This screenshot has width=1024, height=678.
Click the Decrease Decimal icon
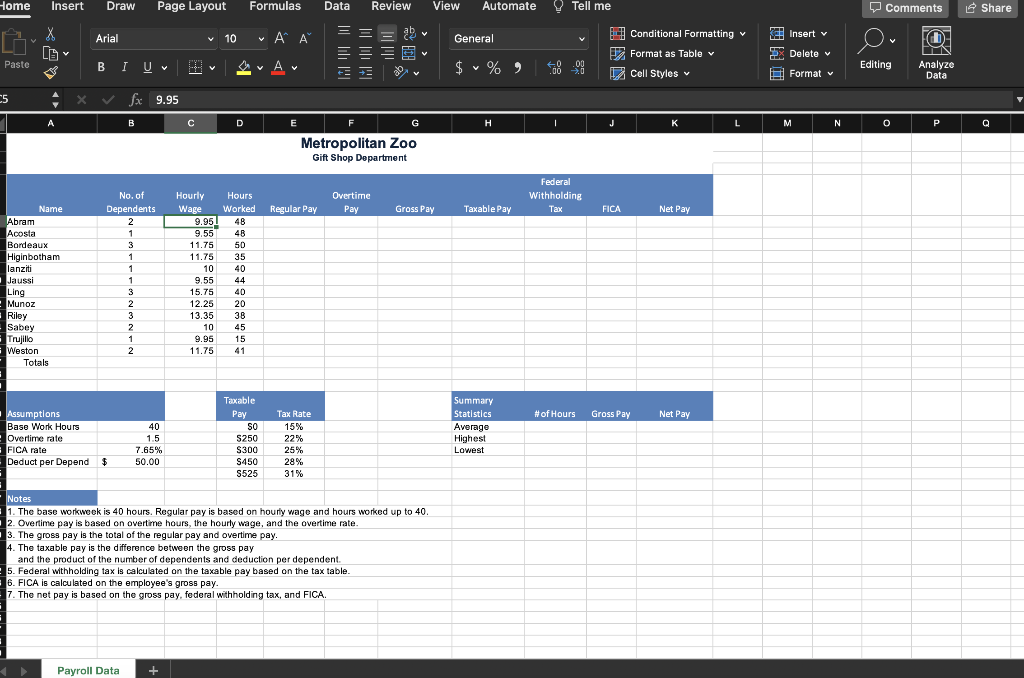[578, 67]
